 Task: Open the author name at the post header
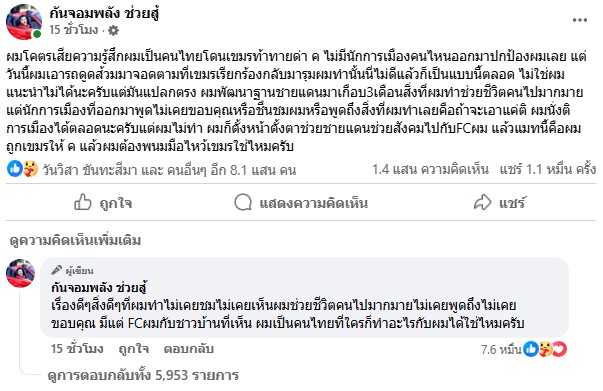[104, 14]
